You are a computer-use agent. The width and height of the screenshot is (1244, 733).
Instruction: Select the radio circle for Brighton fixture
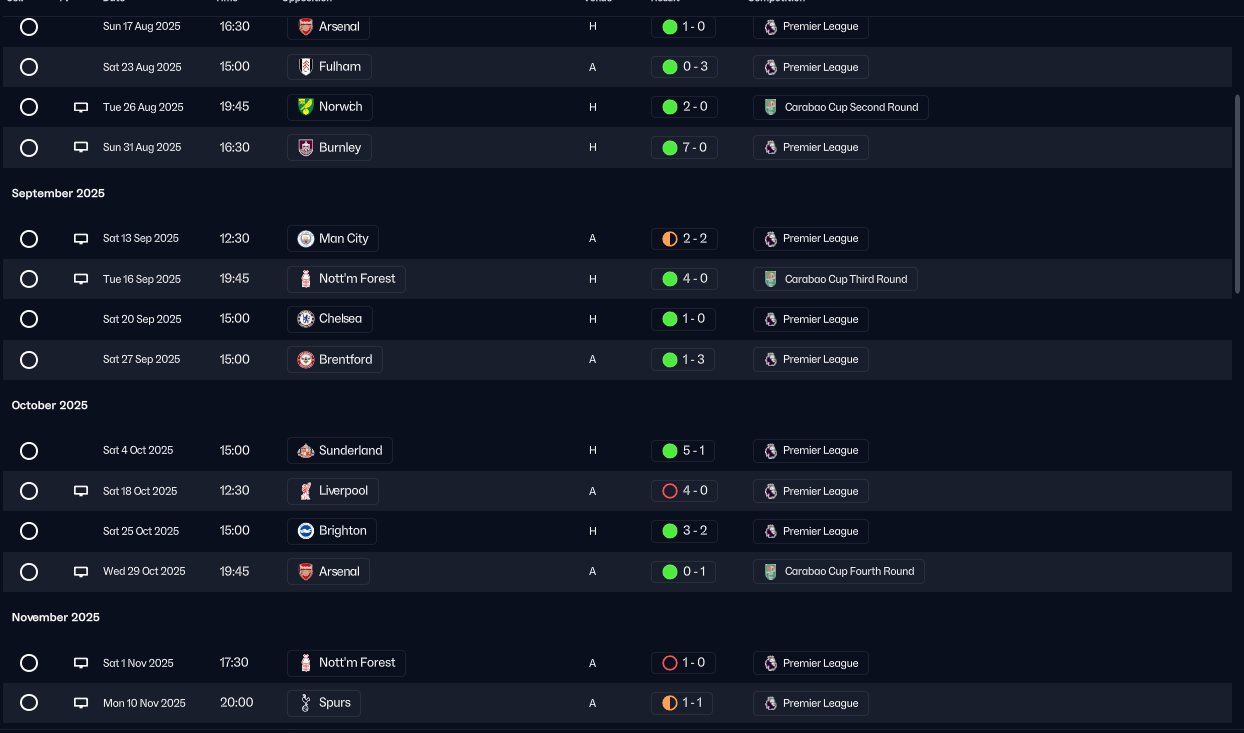pos(29,531)
